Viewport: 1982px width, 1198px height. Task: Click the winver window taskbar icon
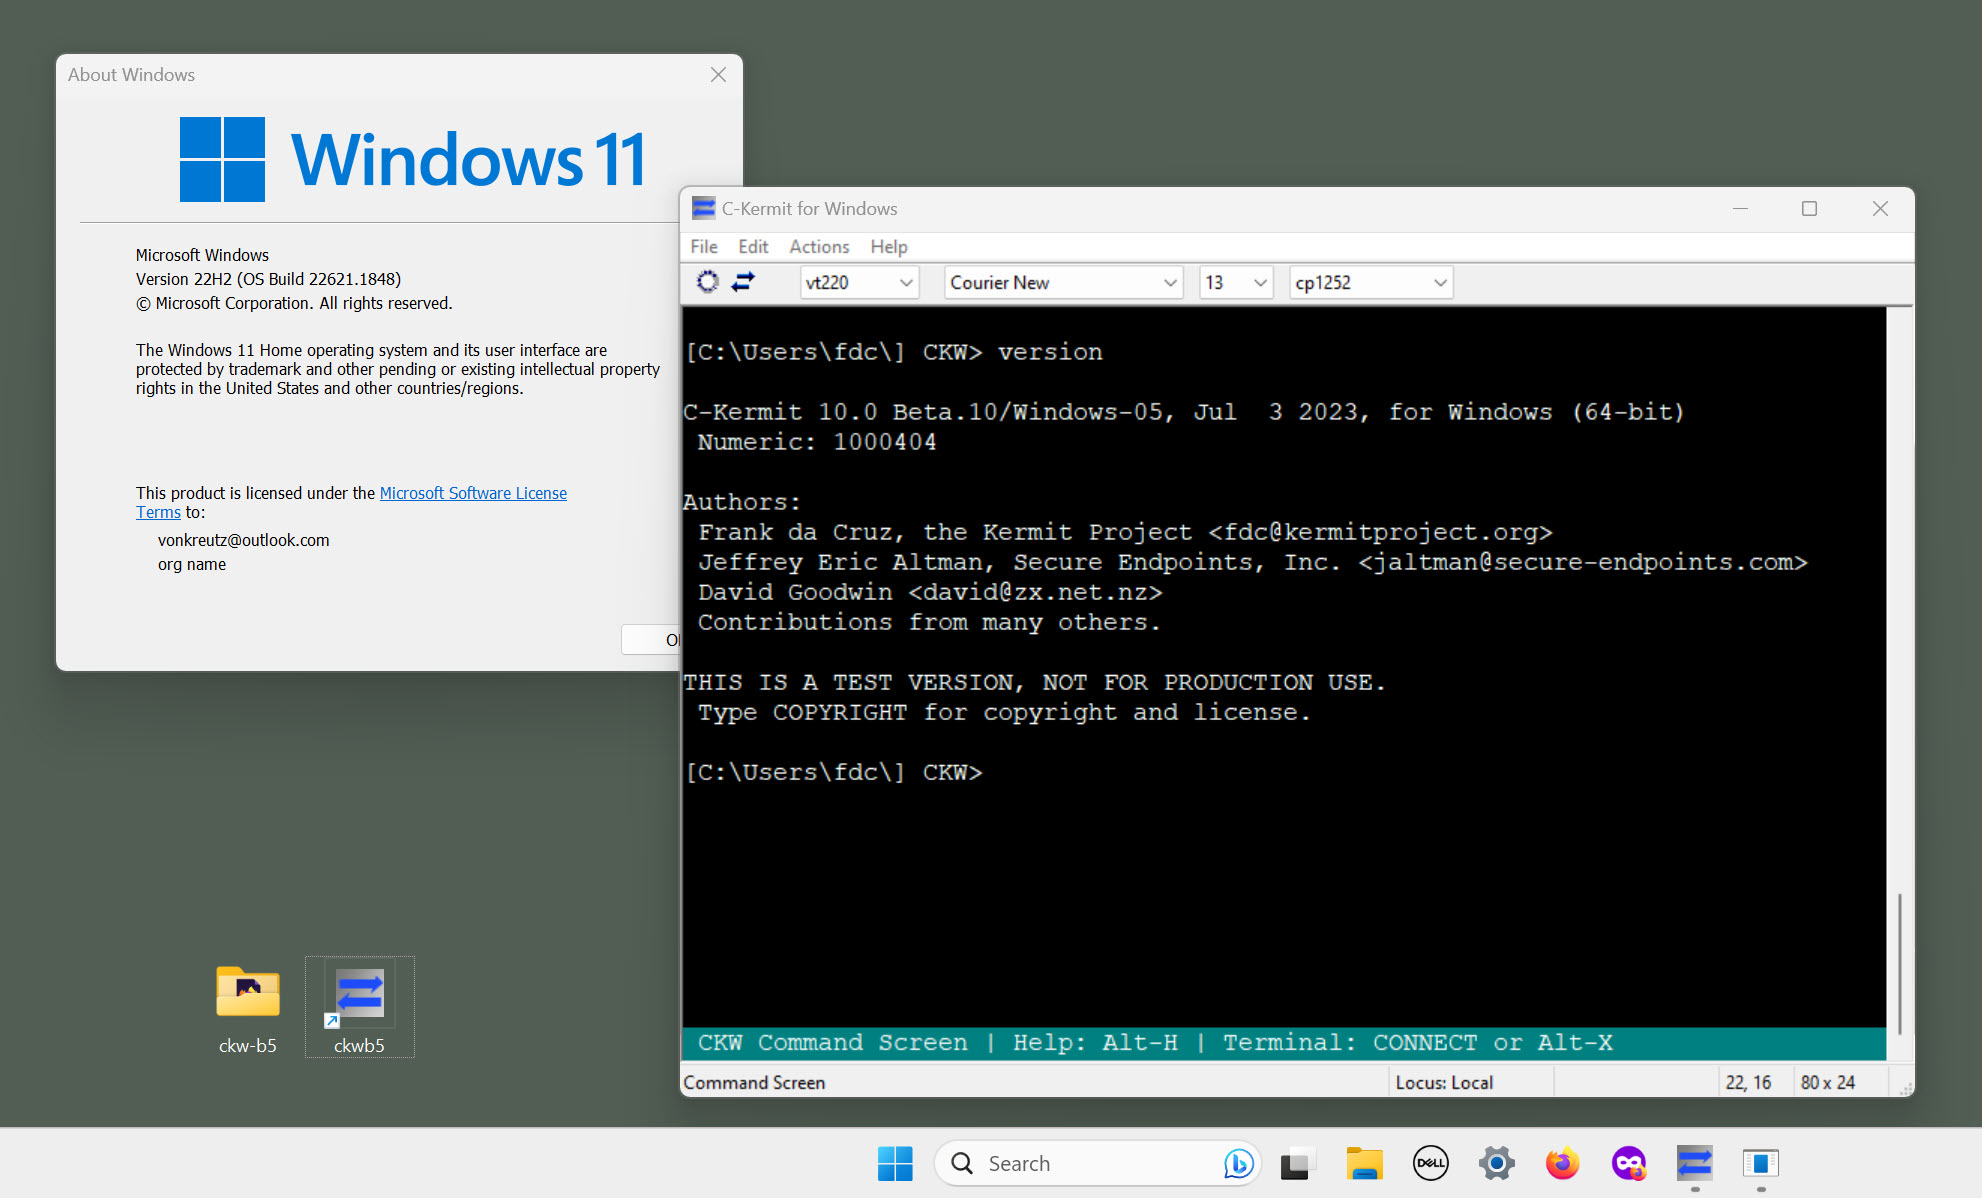[x=1760, y=1163]
